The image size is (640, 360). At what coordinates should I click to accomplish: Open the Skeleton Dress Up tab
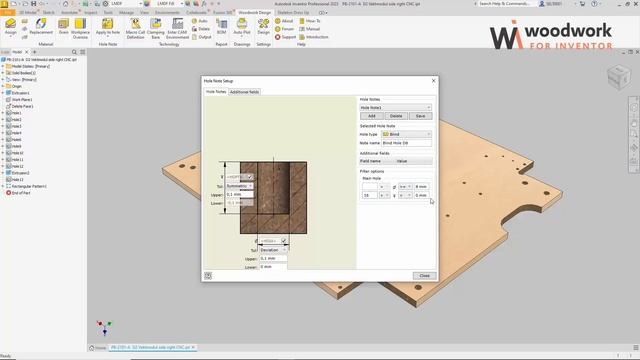point(293,13)
